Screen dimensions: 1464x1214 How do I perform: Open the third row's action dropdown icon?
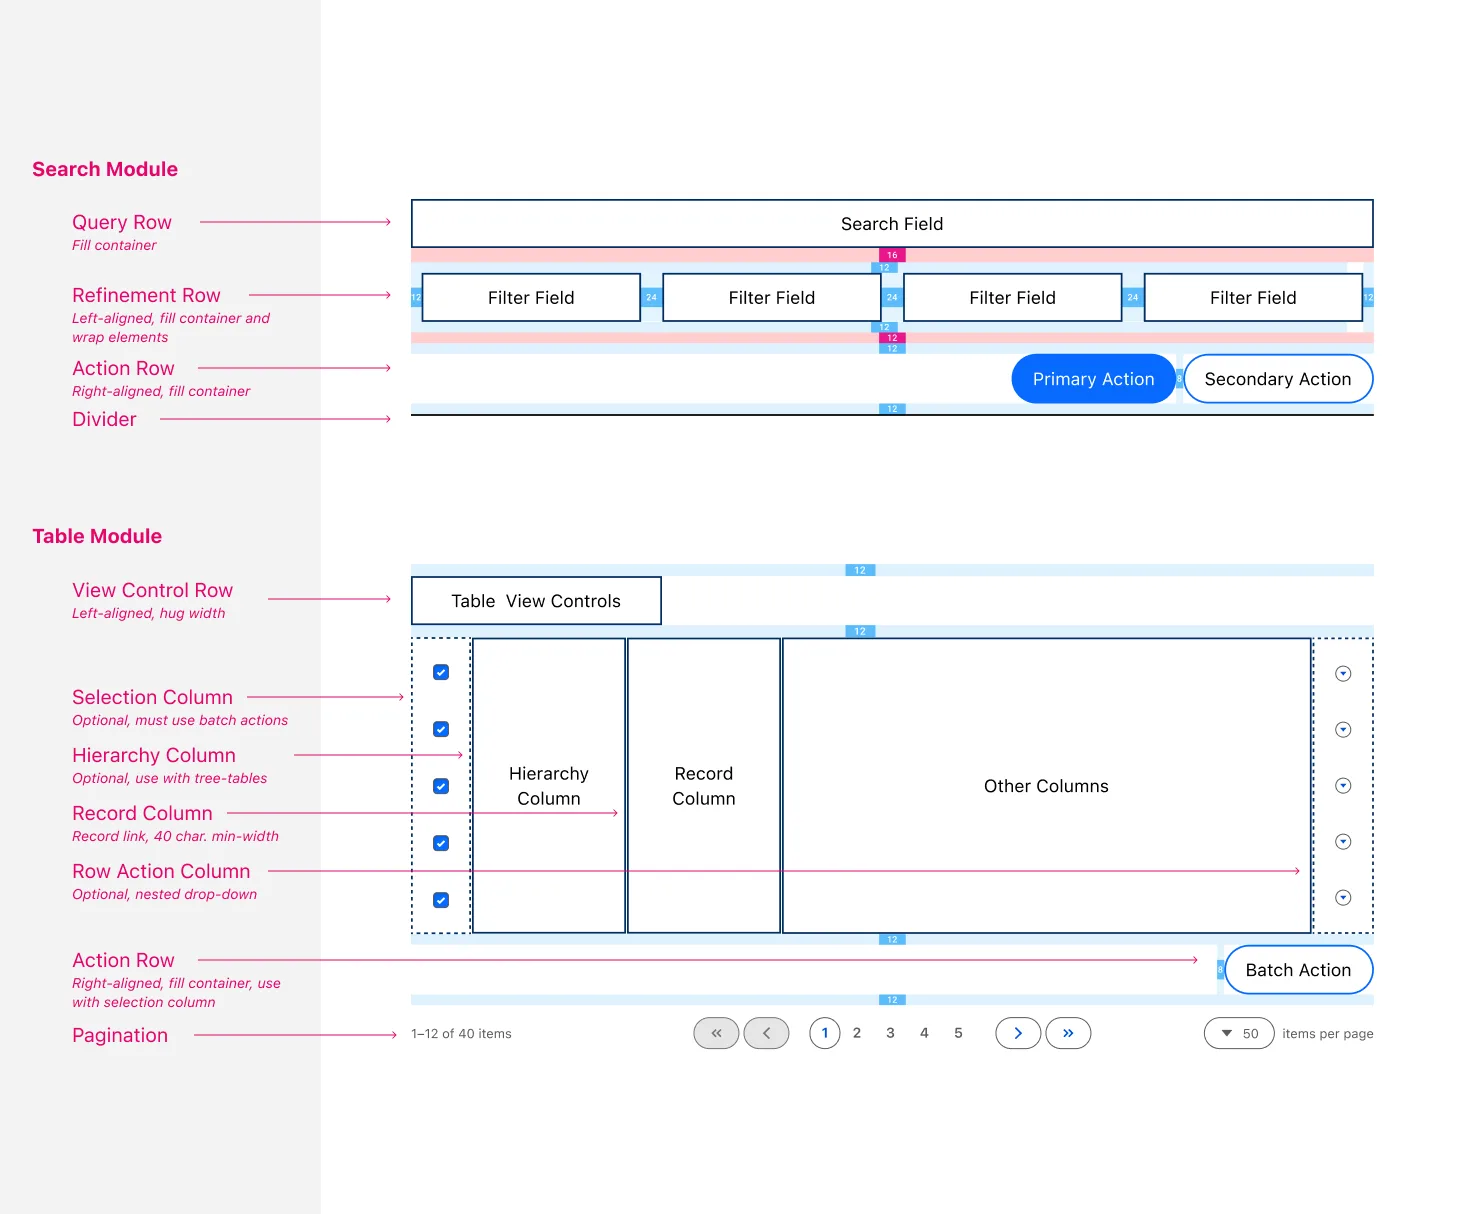(x=1343, y=786)
